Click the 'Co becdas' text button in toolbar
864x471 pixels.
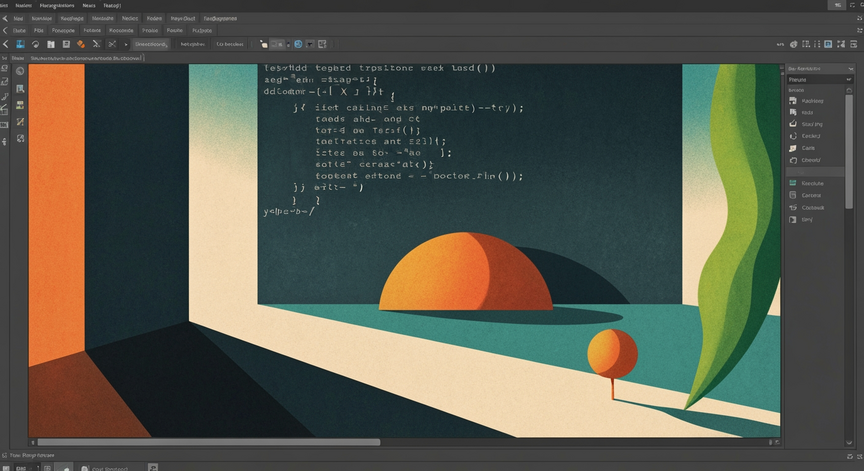230,44
